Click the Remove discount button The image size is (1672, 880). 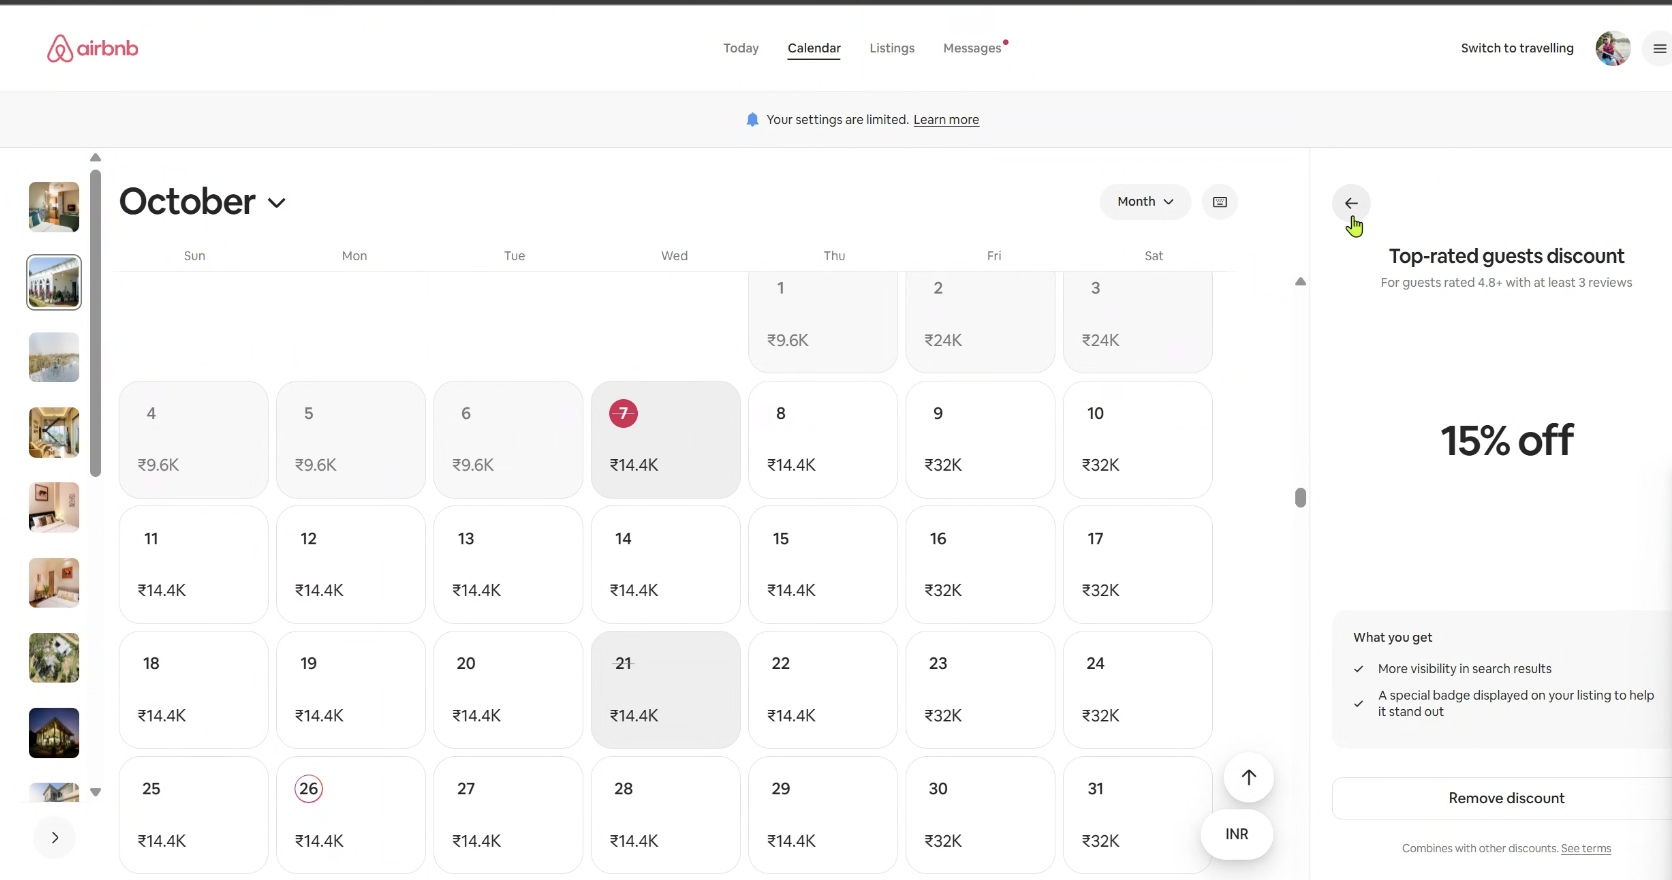pos(1506,798)
